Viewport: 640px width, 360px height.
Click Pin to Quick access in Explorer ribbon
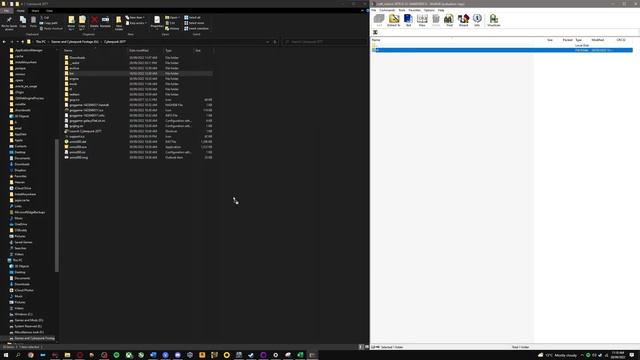click(x=9, y=23)
